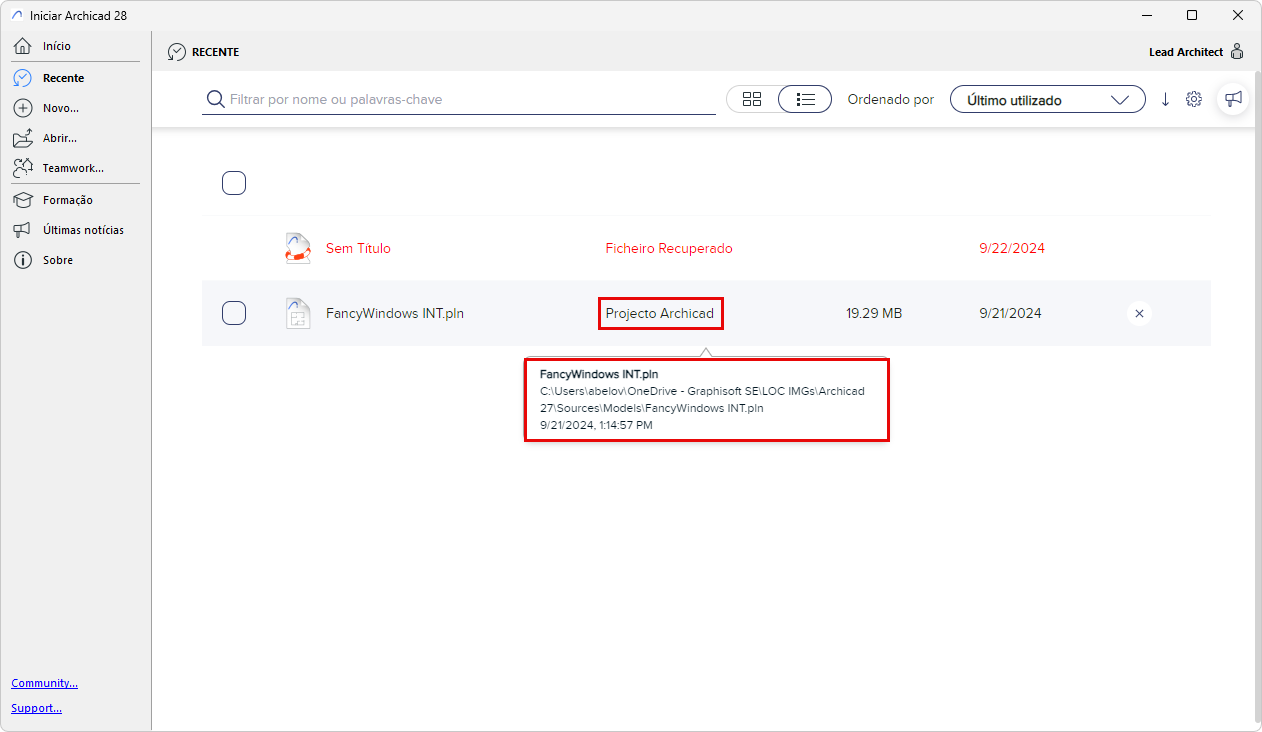Open the Sobre about section
Screen dimensions: 1262x732
(57, 260)
